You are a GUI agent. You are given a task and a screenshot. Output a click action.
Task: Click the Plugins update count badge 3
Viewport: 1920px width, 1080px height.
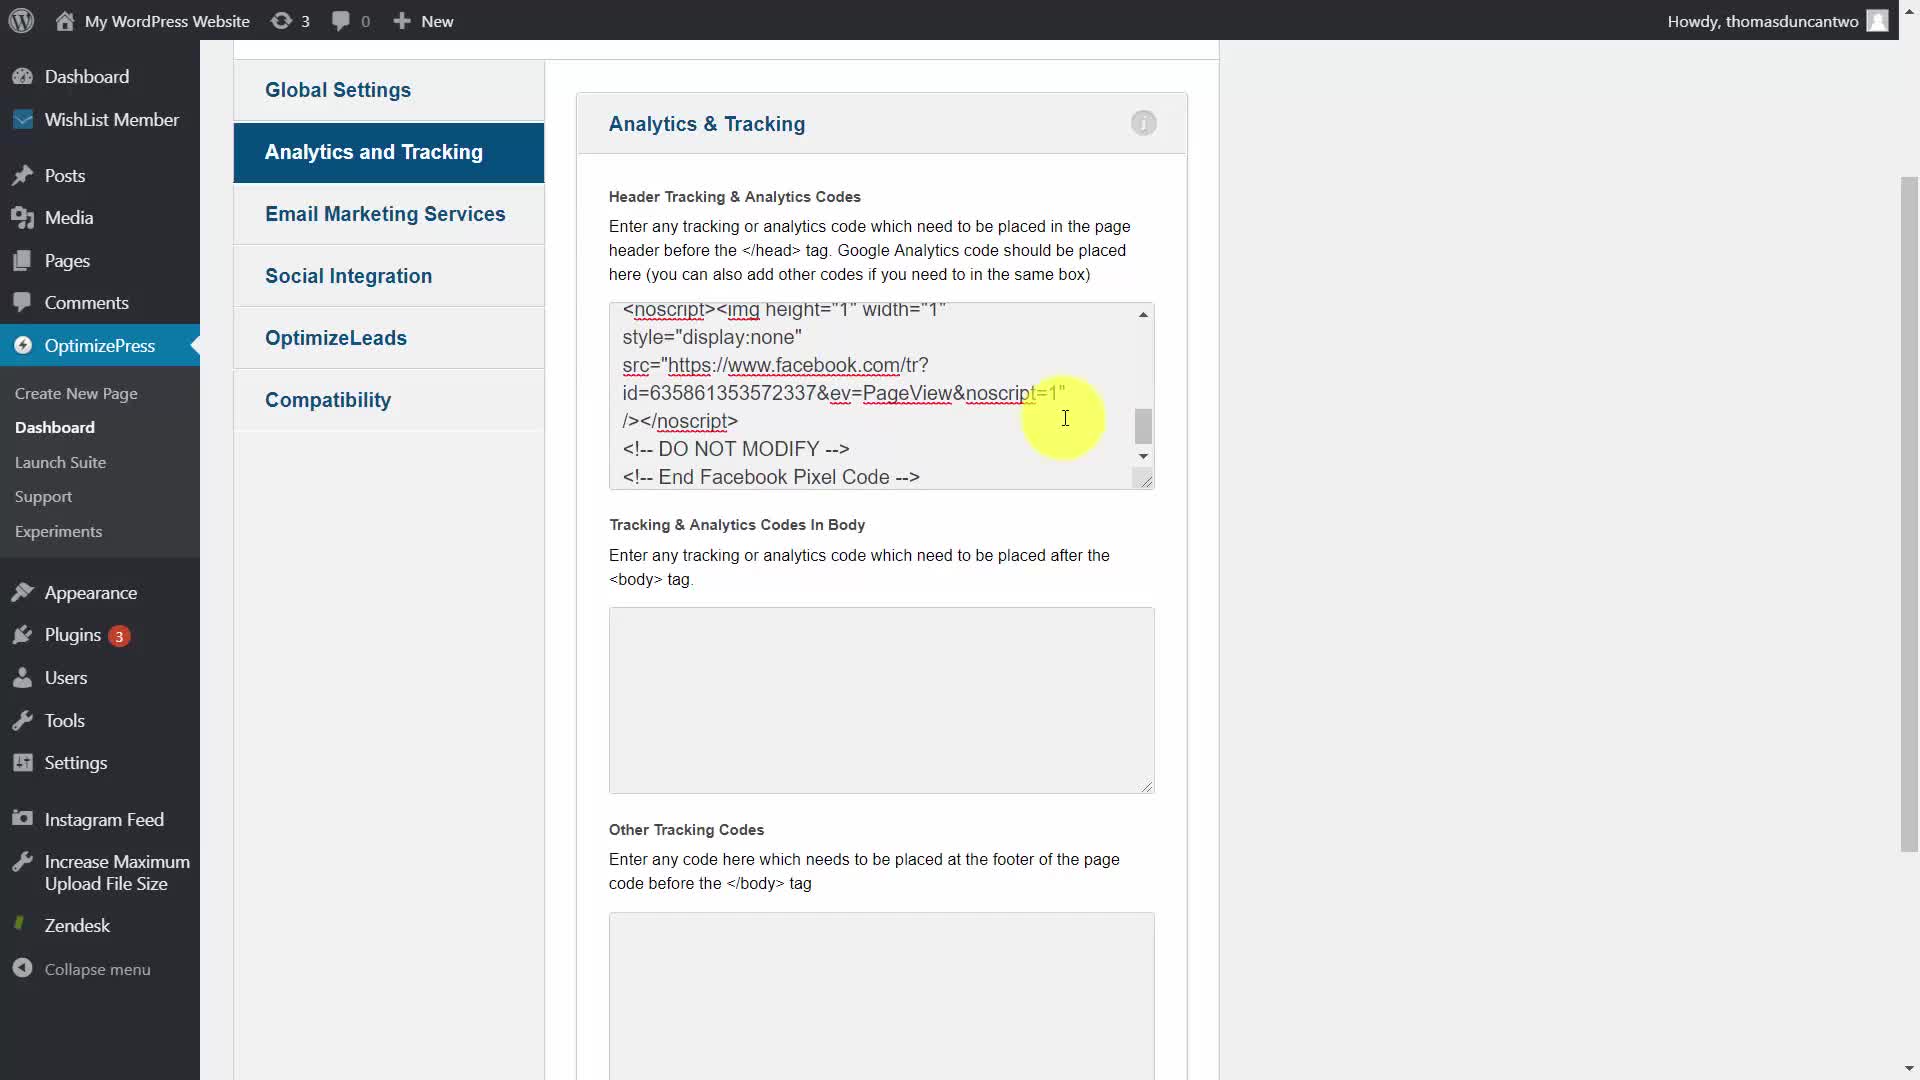pos(119,636)
